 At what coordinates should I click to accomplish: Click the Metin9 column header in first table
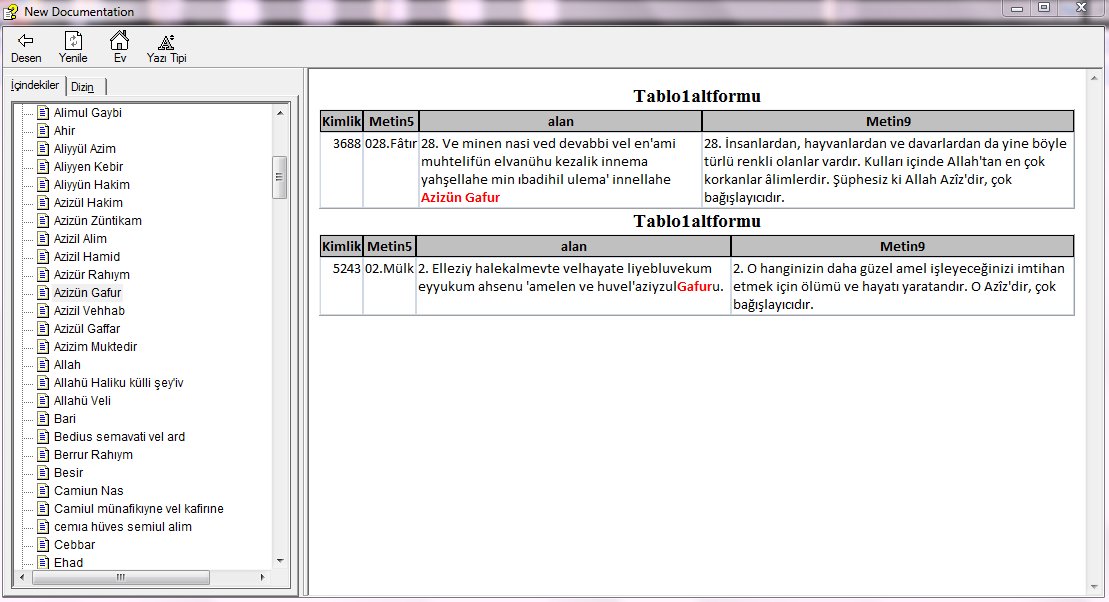(887, 121)
